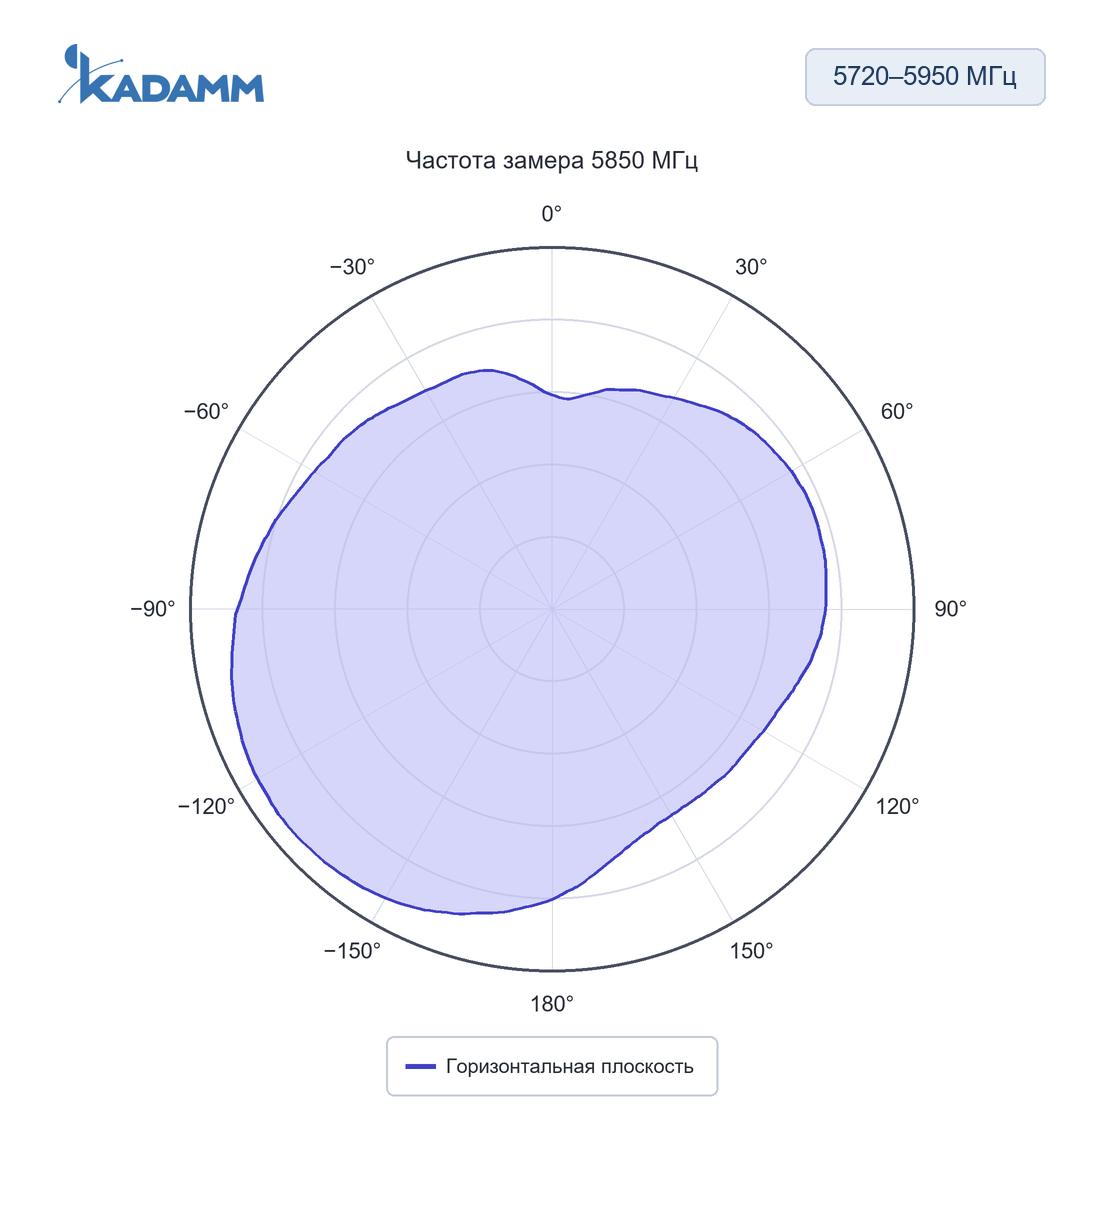Click the −150° angle label
Screen dimensions: 1104x1211
pyautogui.click(x=352, y=951)
